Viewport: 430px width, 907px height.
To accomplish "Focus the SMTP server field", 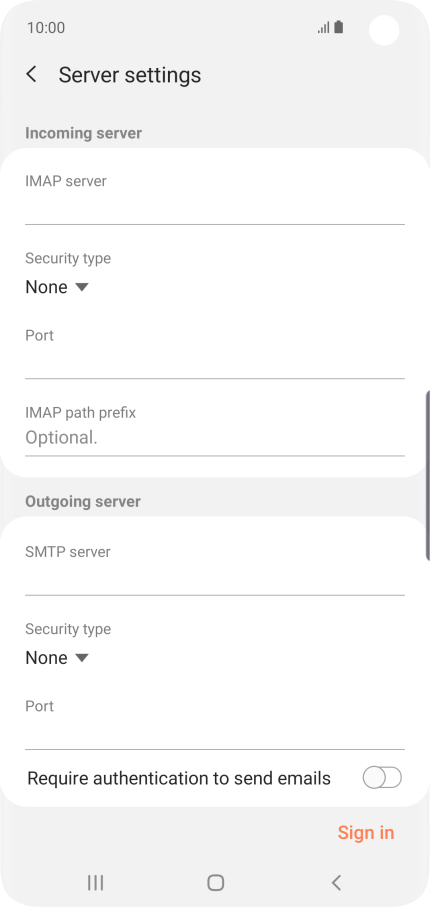I will (x=215, y=579).
